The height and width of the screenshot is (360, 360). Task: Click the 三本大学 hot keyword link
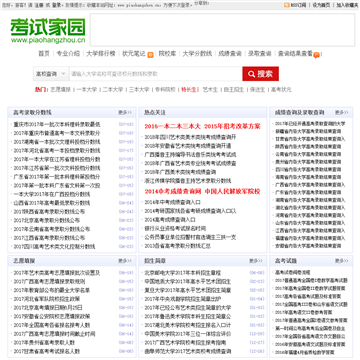[x=139, y=89]
